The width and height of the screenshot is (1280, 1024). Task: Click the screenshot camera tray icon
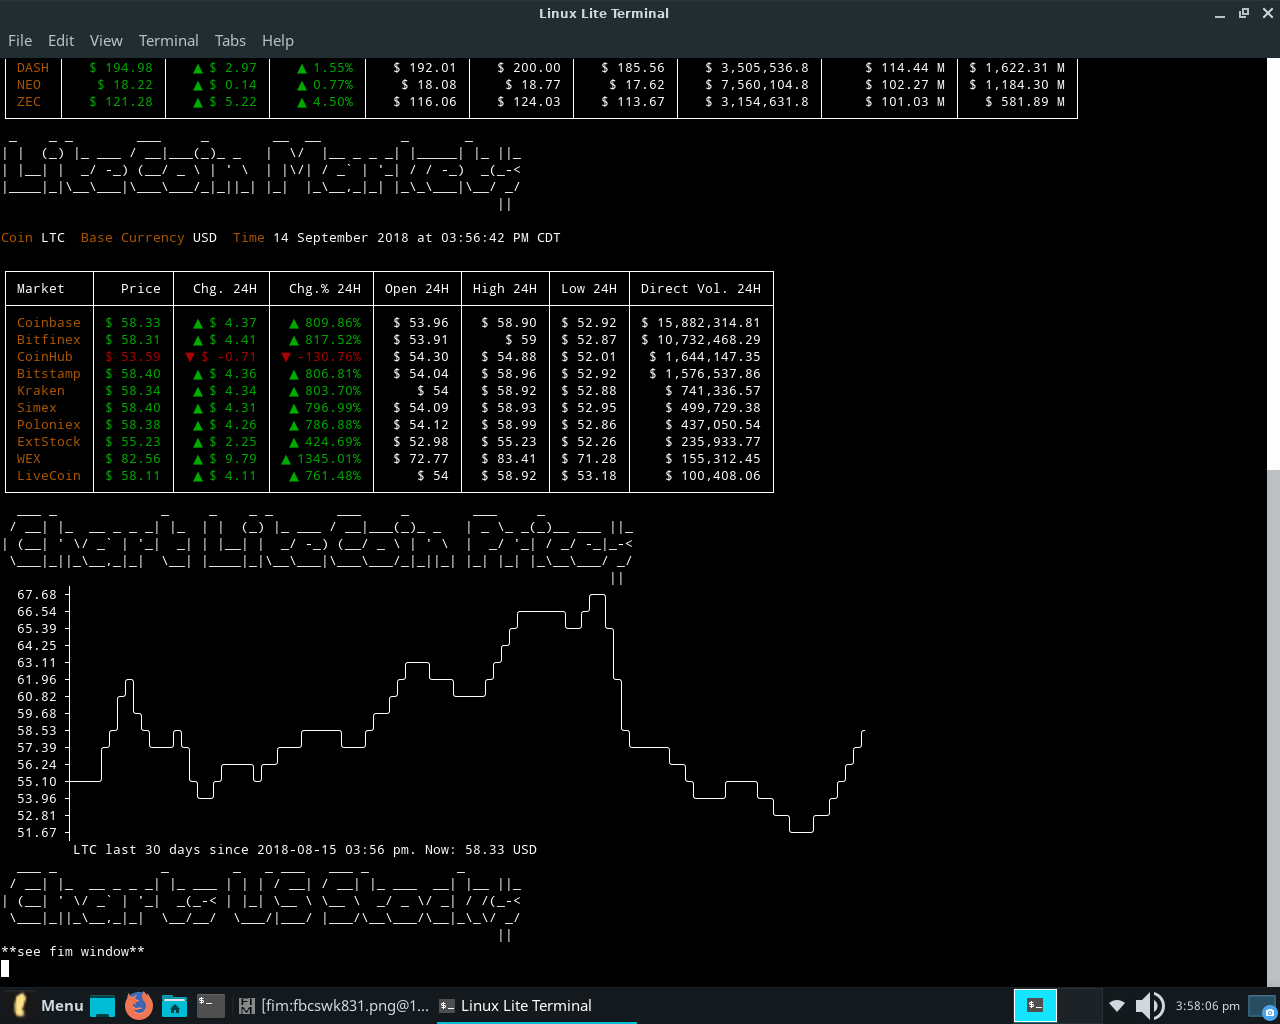[x=1263, y=1006]
